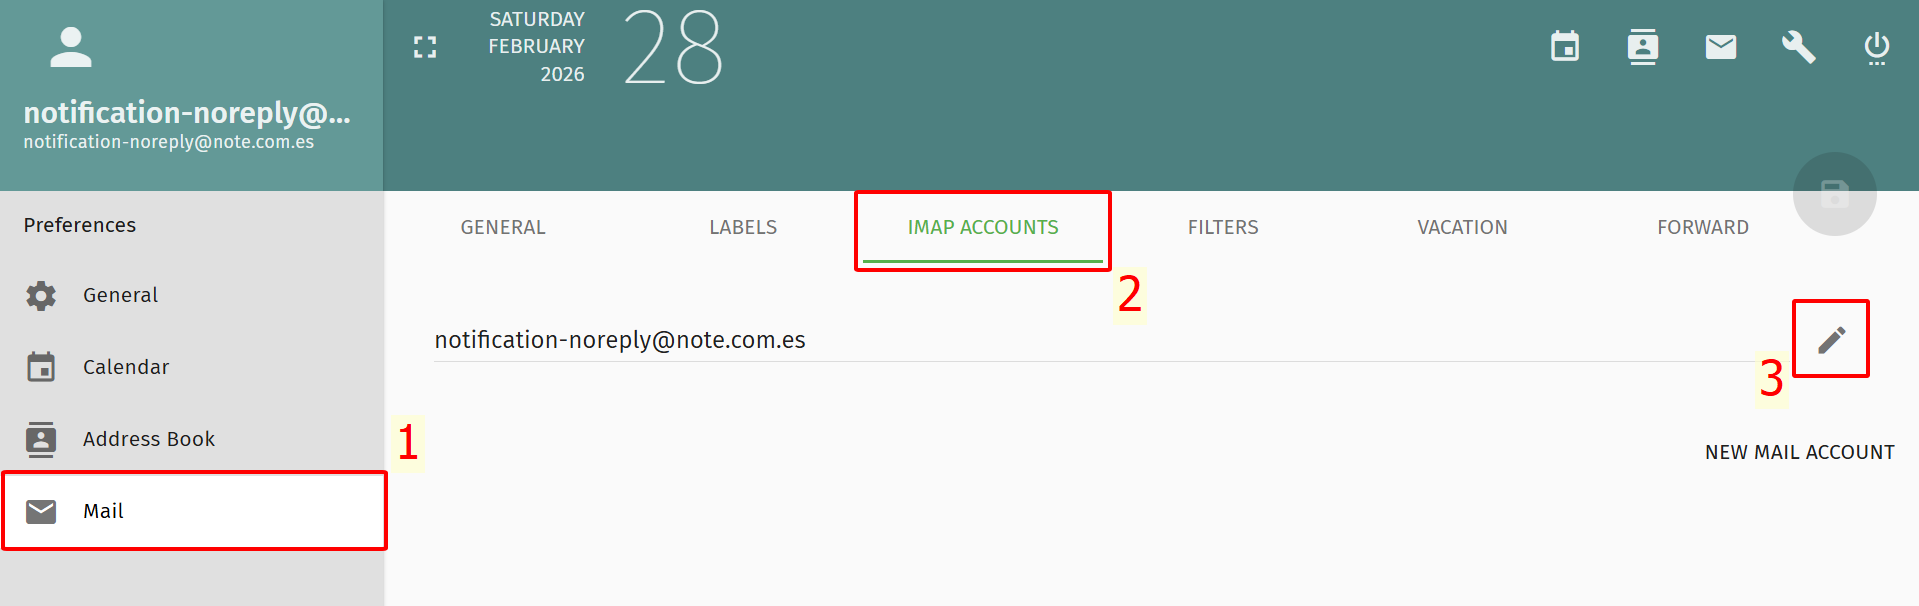Open Mail from the top toolbar

pyautogui.click(x=1721, y=47)
